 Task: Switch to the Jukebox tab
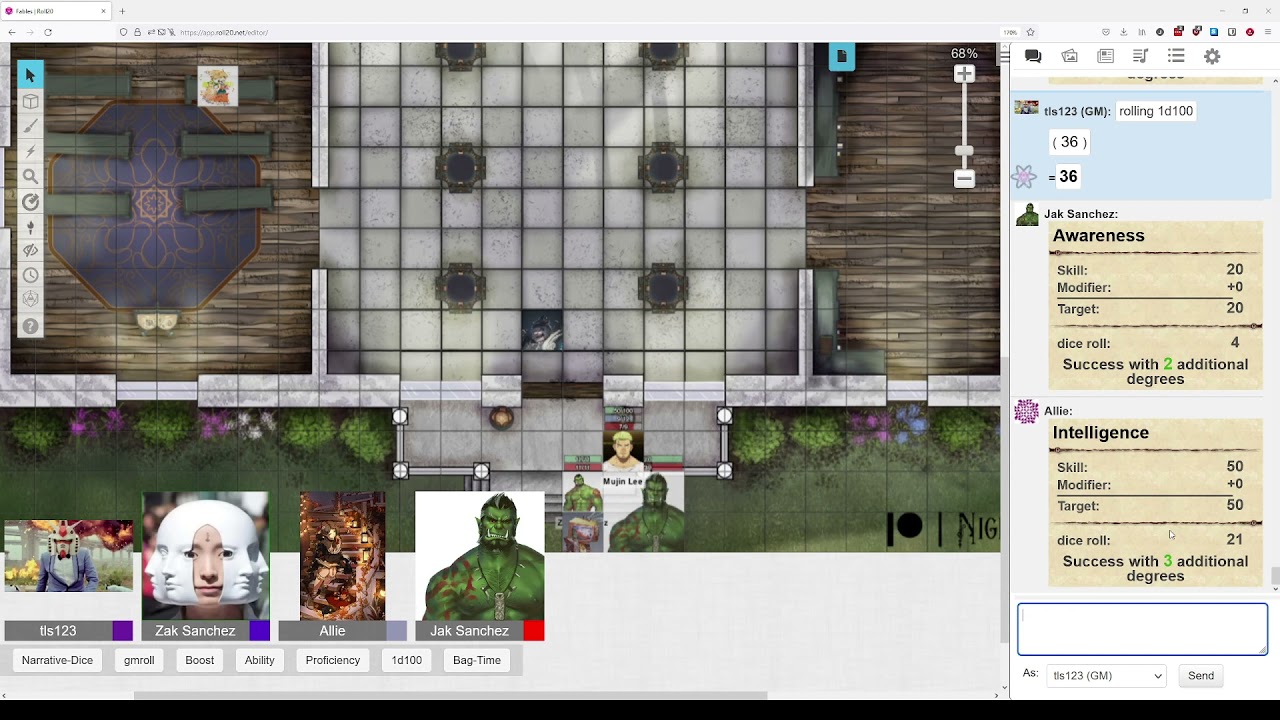[x=1140, y=57]
